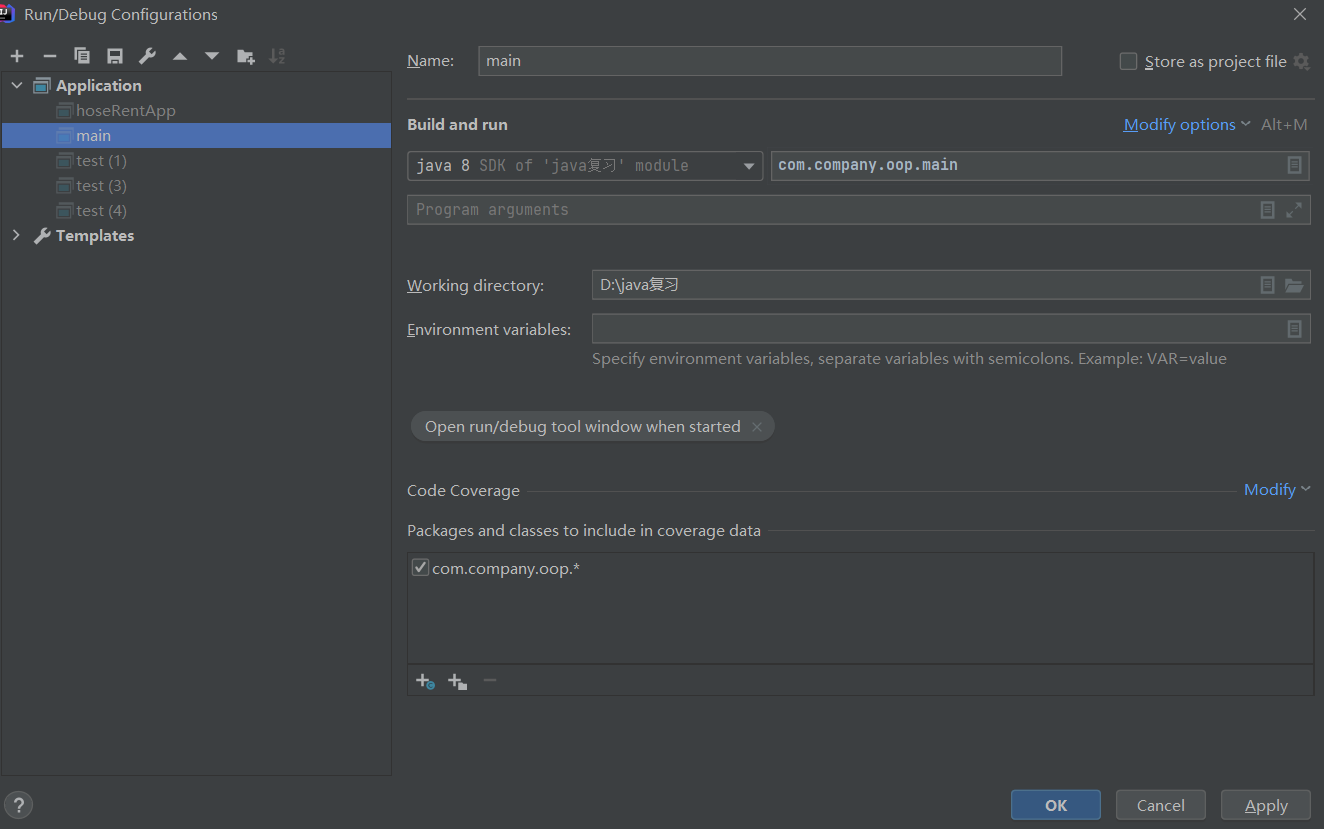Browse working directory with folder icon

pos(1294,286)
